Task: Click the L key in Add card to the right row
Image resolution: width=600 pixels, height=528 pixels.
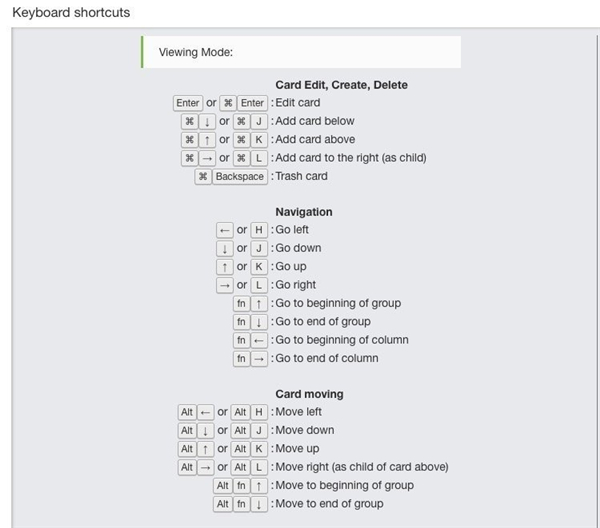Action: [257, 158]
